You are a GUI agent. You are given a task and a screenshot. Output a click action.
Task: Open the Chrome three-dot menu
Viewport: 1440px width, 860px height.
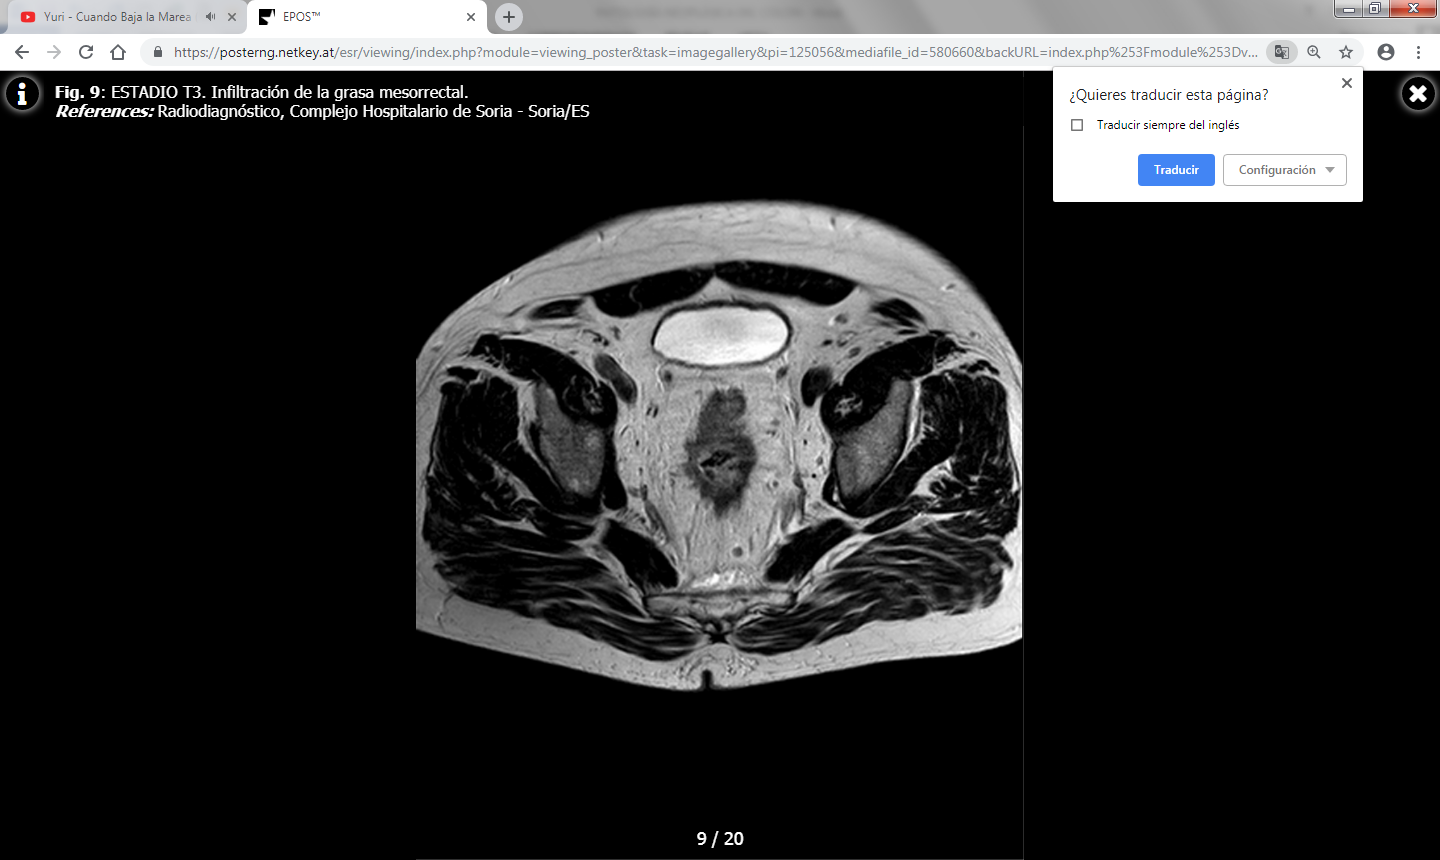pyautogui.click(x=1418, y=52)
